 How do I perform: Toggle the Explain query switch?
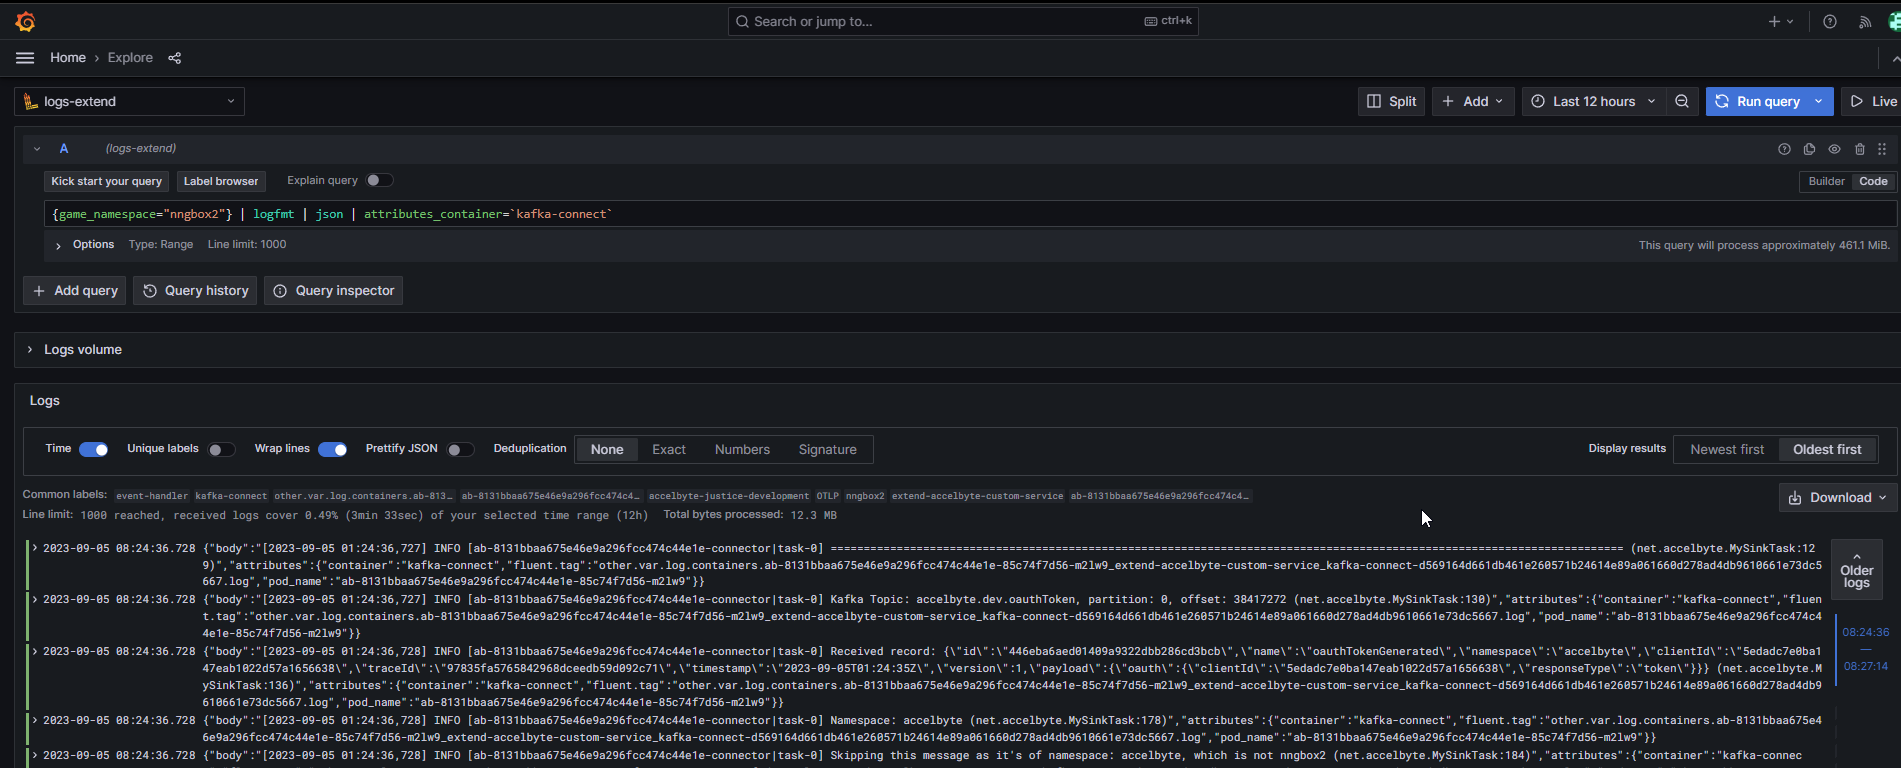click(x=379, y=180)
